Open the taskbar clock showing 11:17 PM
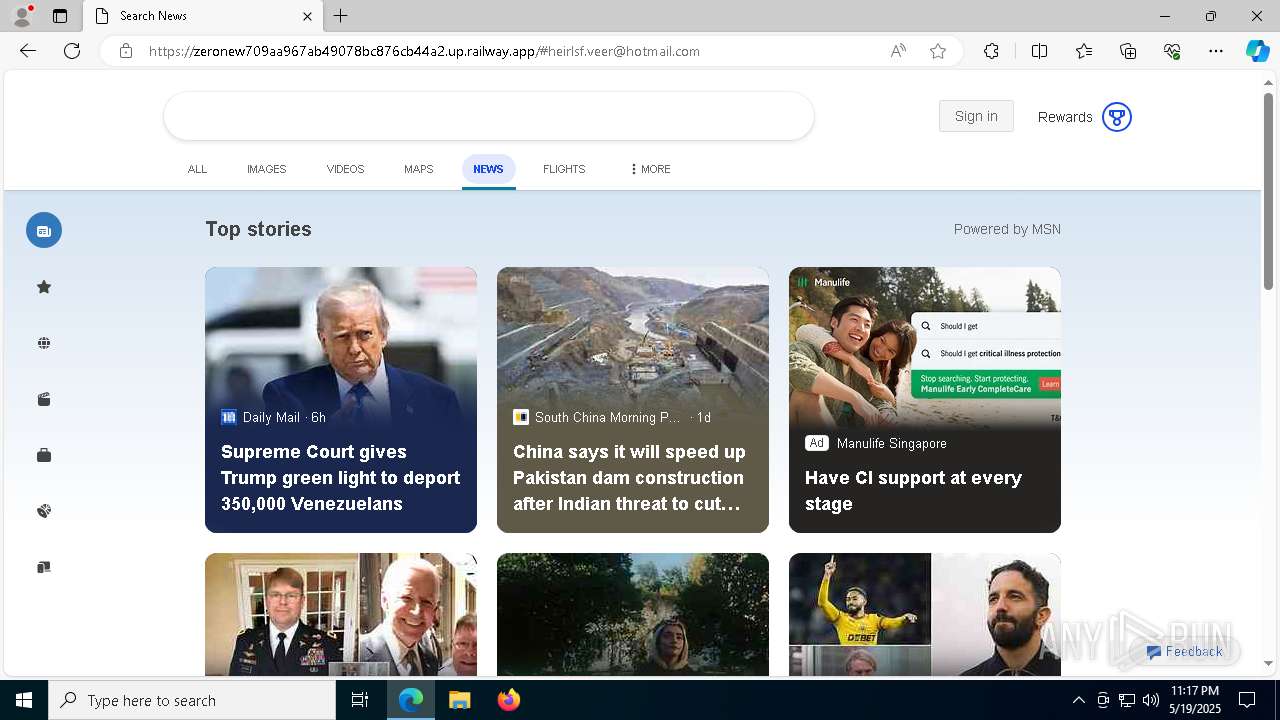The image size is (1280, 720). pos(1194,700)
